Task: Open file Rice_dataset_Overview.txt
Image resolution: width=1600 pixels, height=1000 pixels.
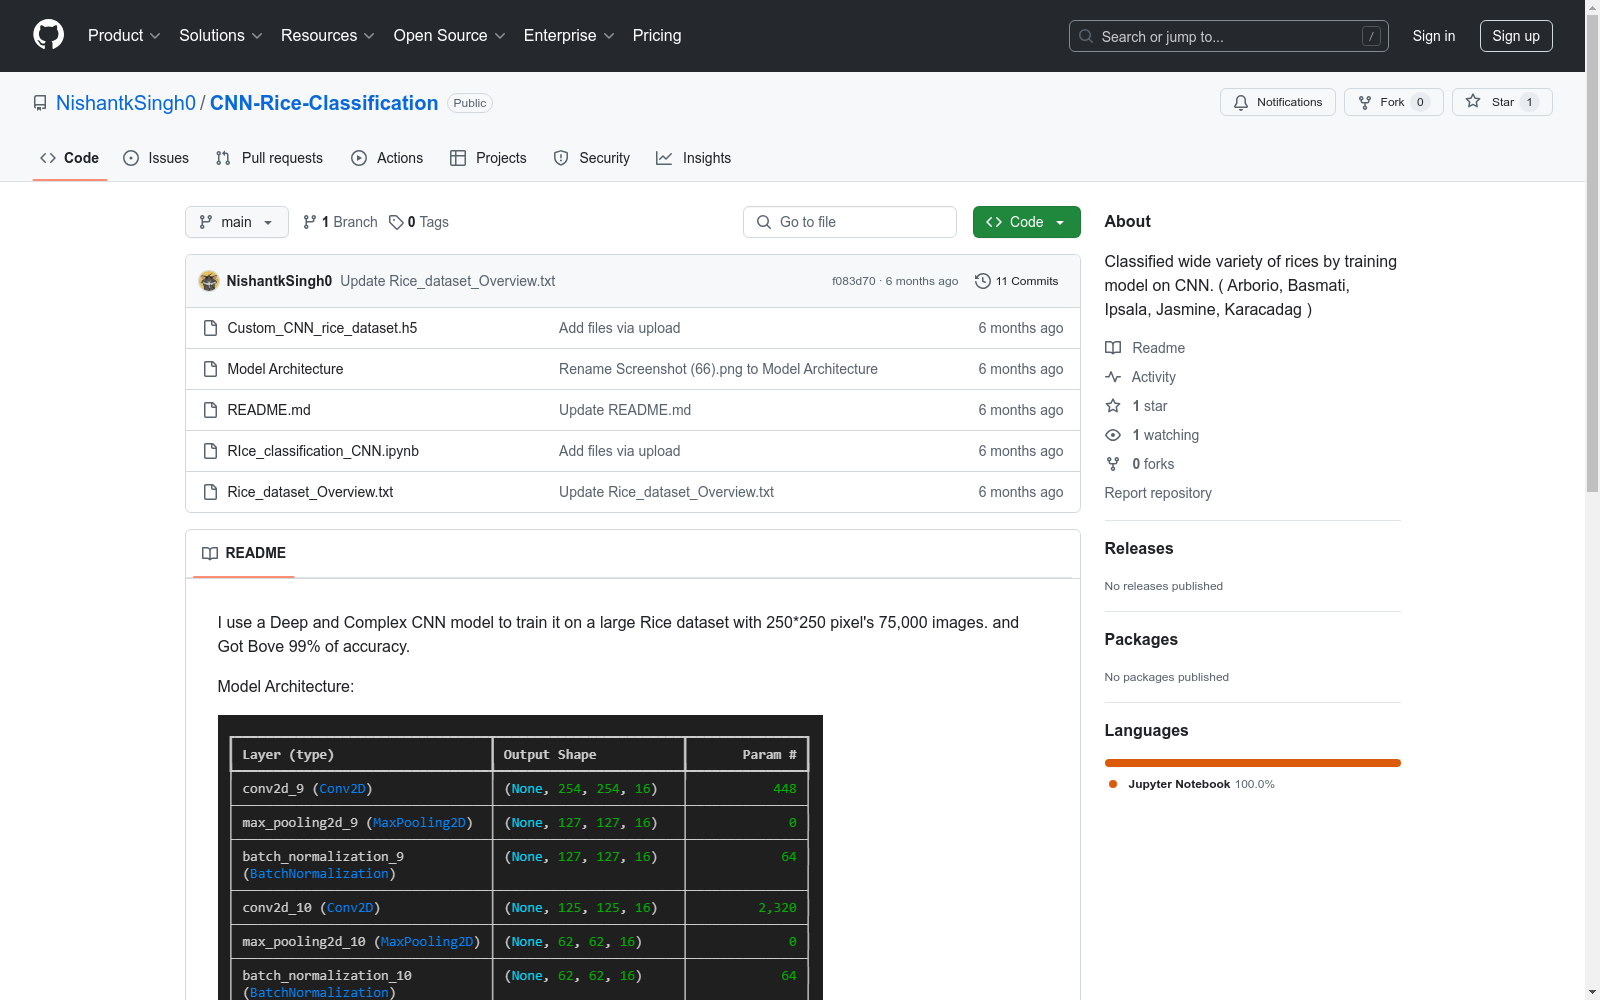Action: (x=310, y=492)
